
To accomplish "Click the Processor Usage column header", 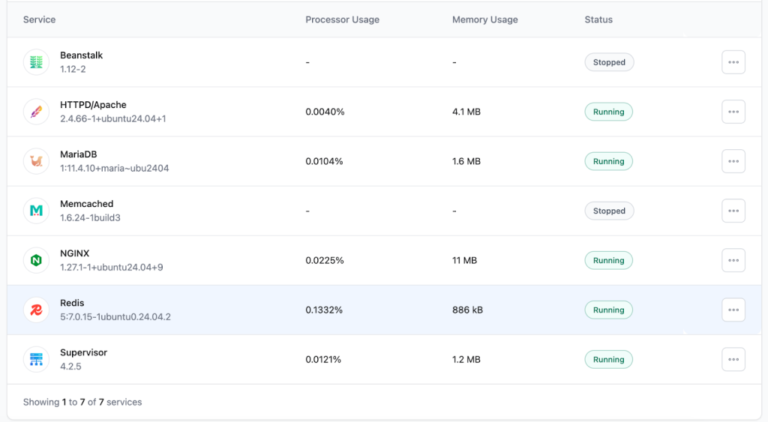I will pos(342,20).
